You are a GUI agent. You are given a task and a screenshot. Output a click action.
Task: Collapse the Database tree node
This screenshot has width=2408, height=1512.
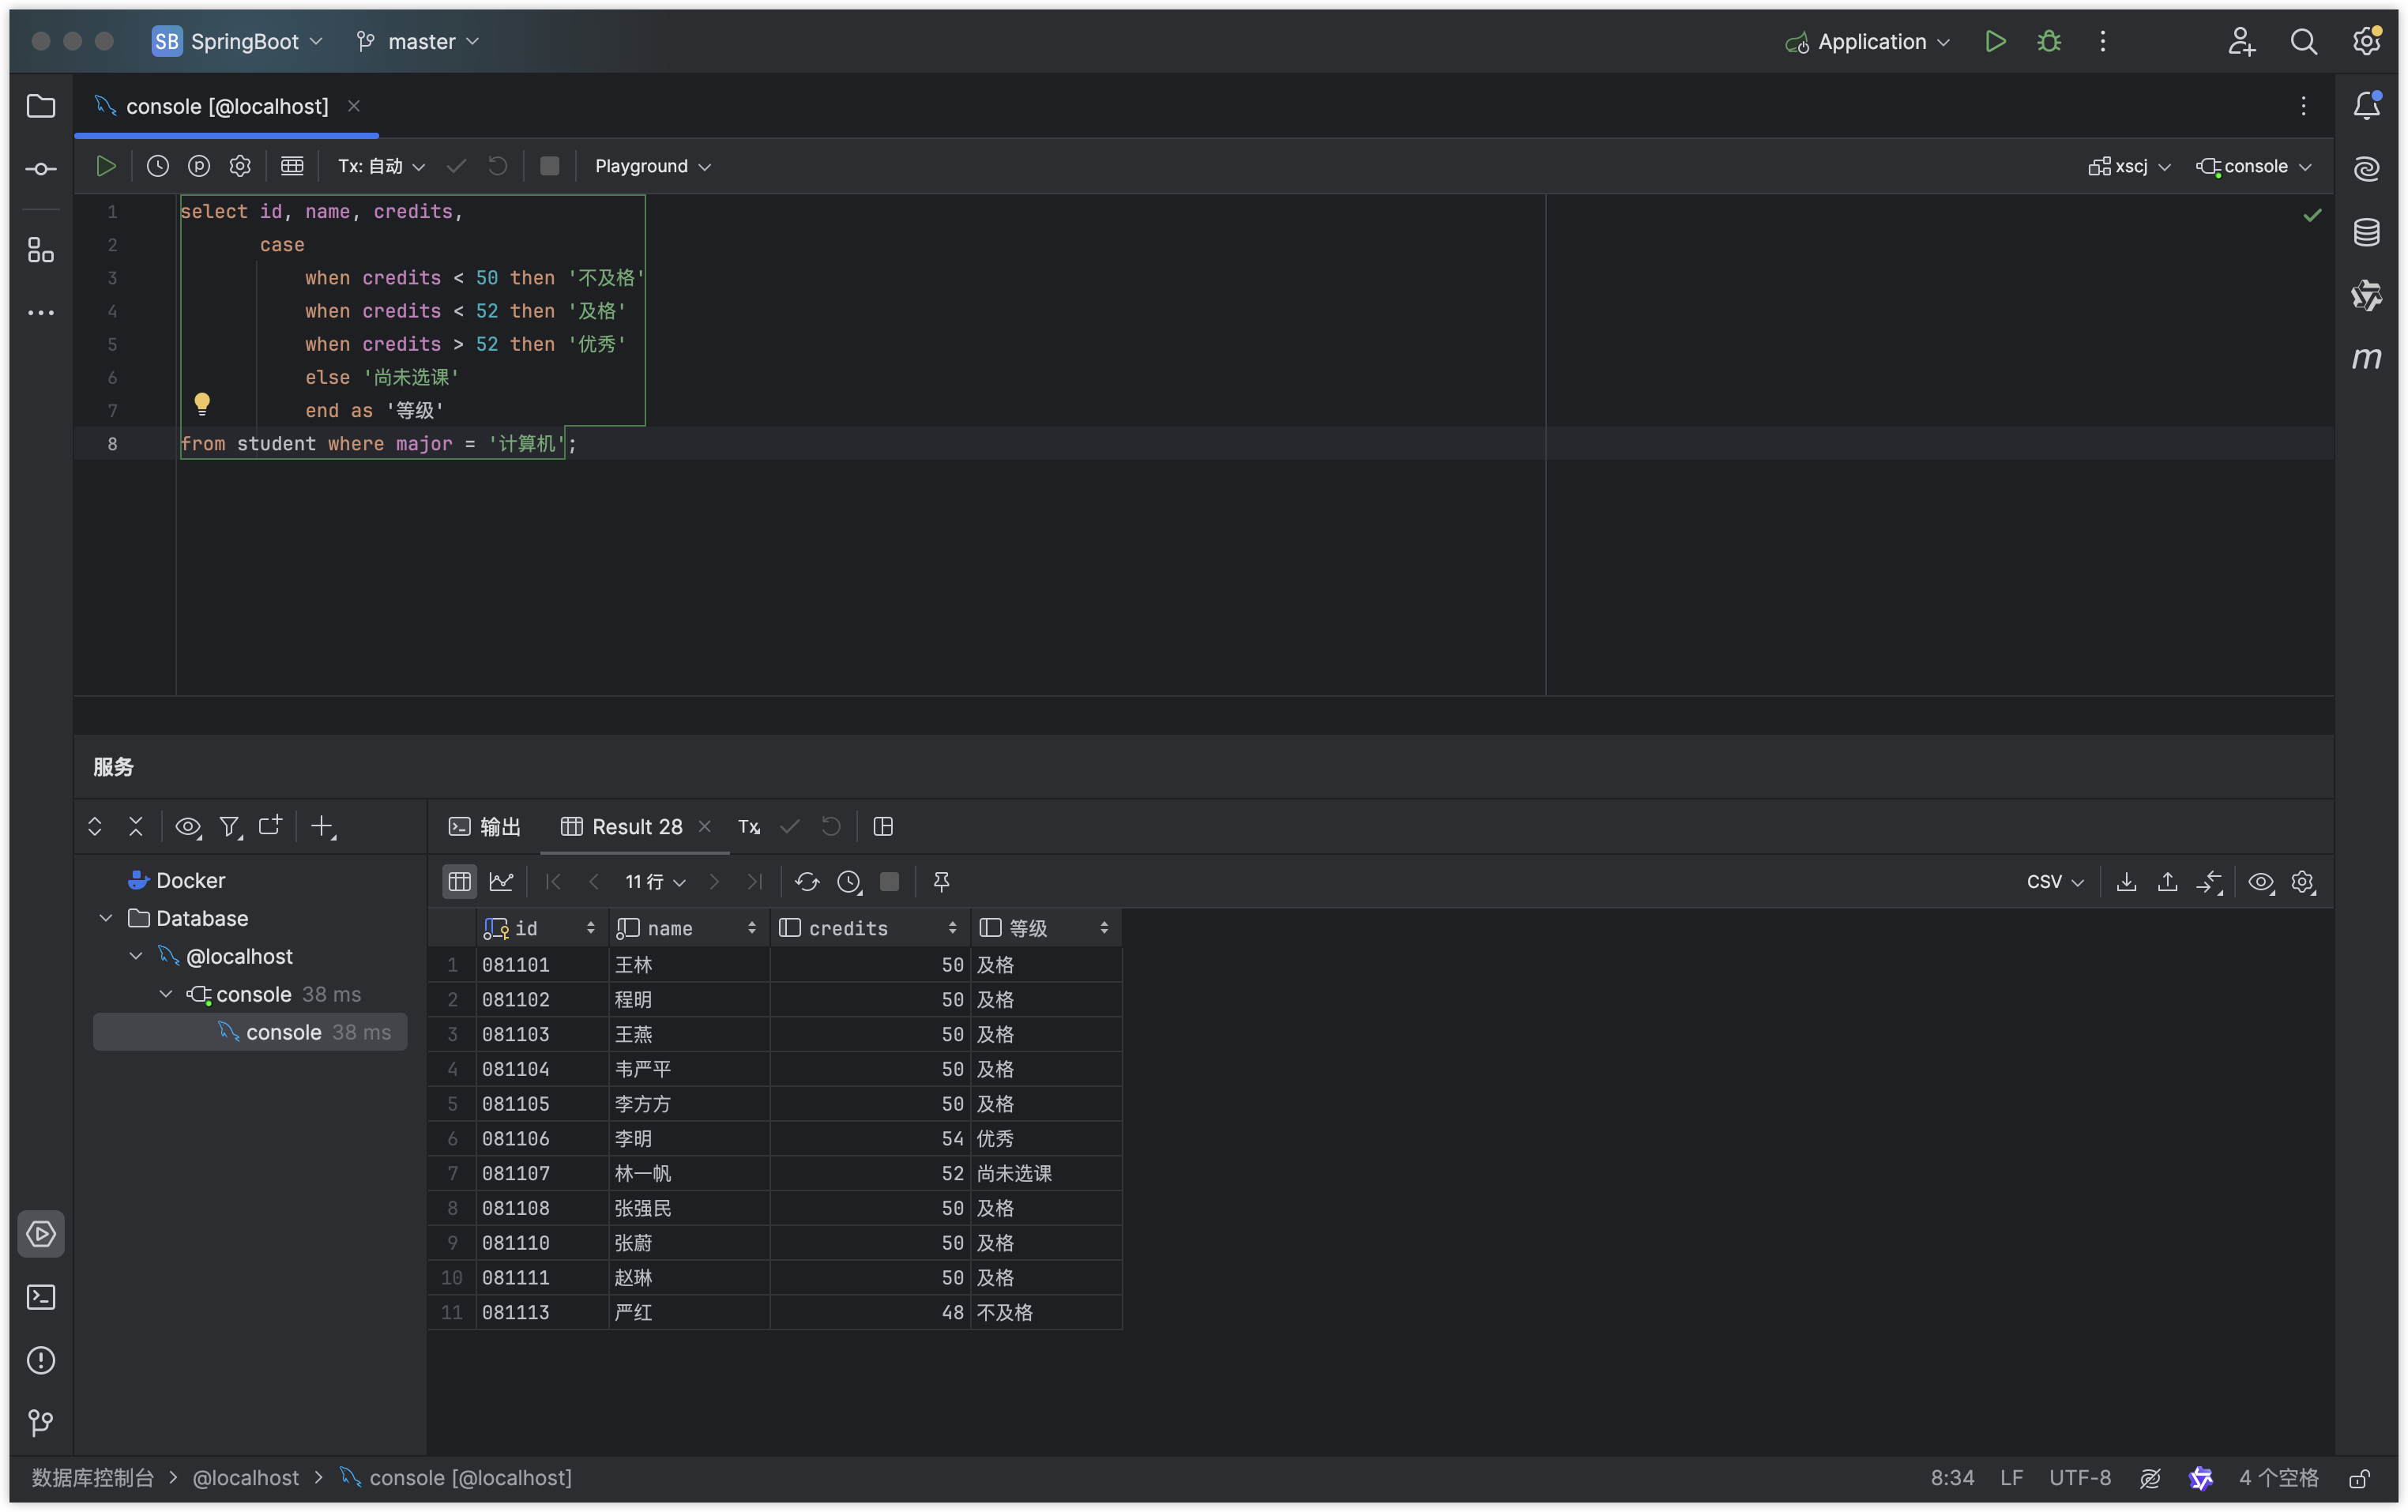(x=106, y=918)
